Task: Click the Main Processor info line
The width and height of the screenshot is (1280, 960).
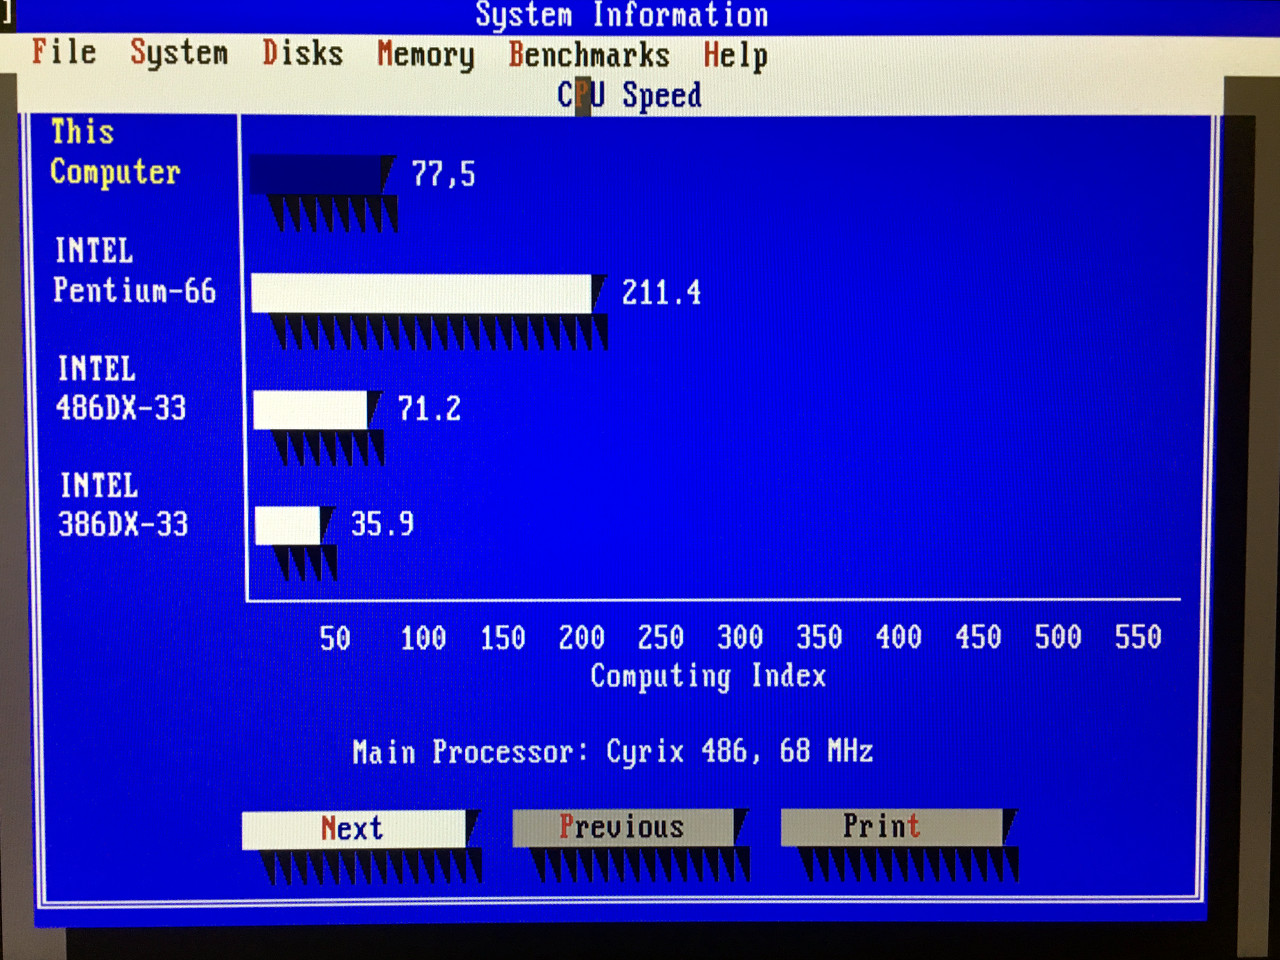Action: [612, 751]
